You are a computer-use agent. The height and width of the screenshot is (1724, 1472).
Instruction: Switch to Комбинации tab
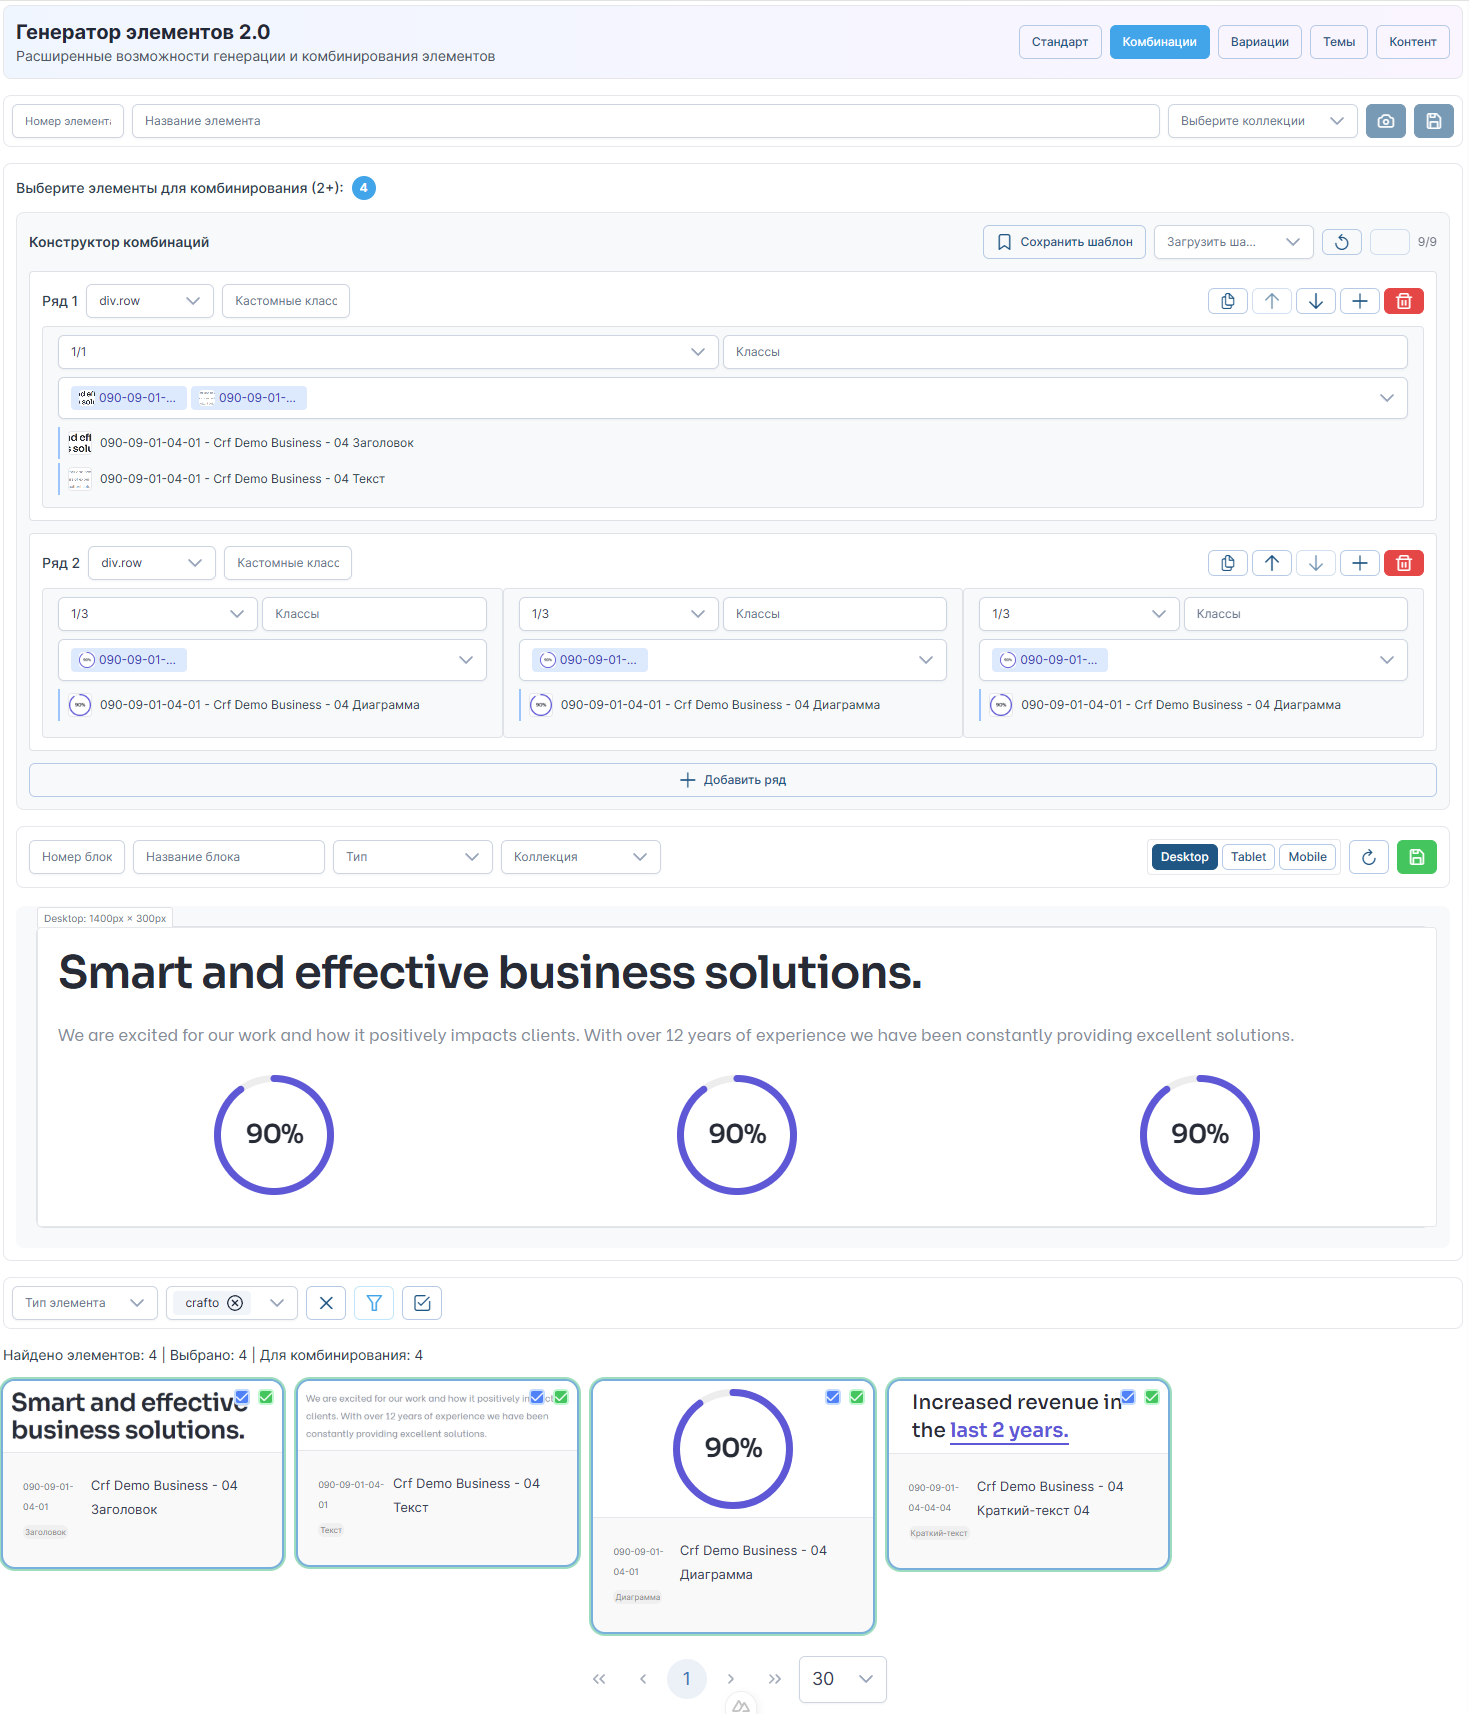(x=1160, y=42)
